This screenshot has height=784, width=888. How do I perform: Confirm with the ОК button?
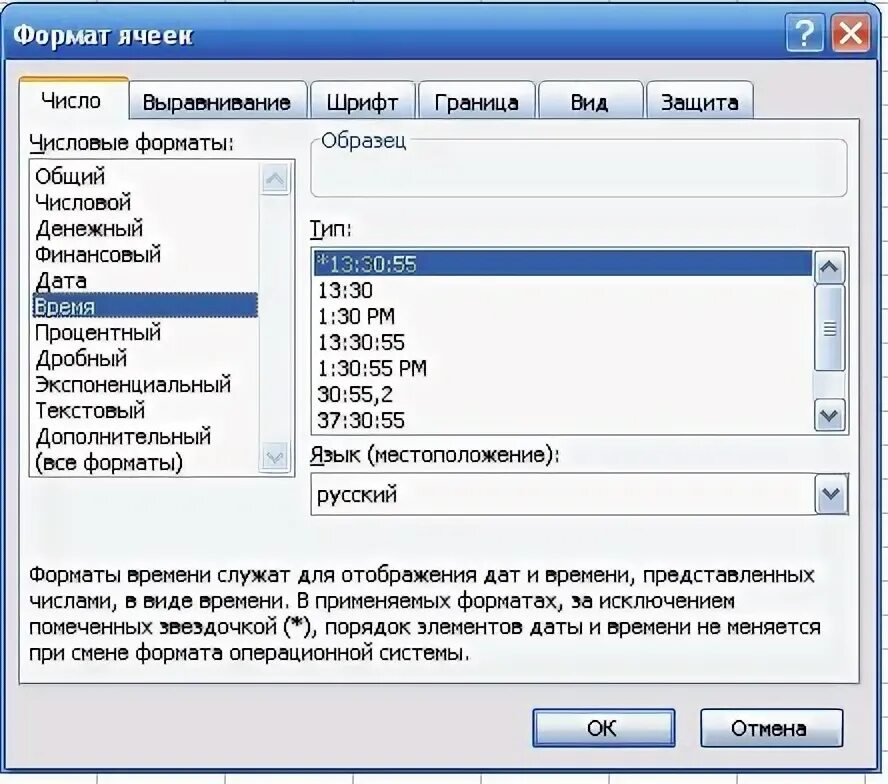coord(603,728)
